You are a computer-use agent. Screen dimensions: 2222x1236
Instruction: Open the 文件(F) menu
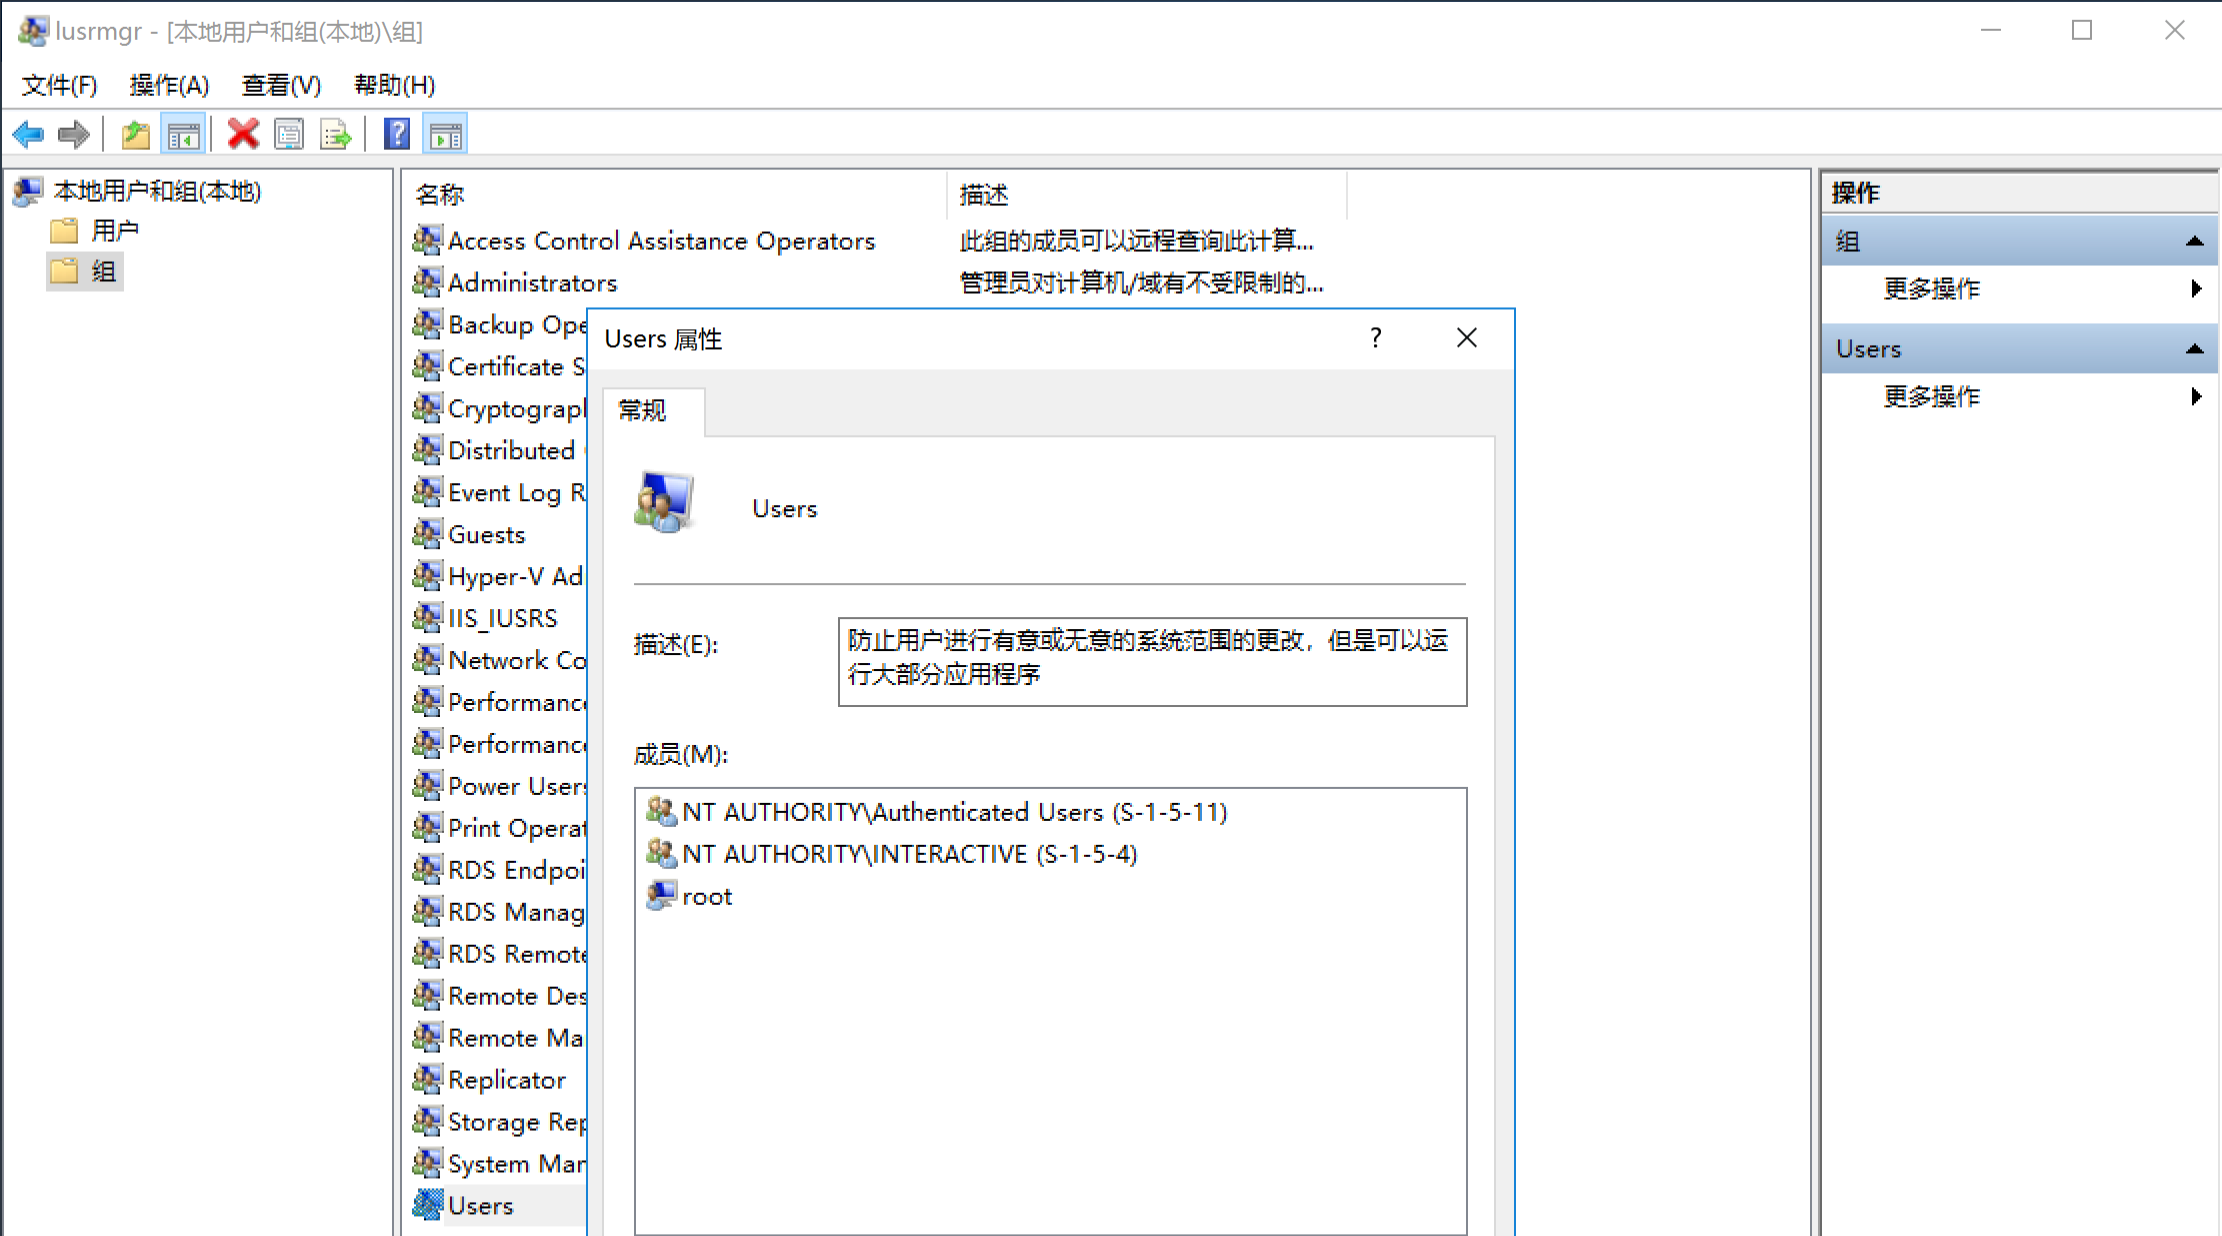(x=59, y=85)
